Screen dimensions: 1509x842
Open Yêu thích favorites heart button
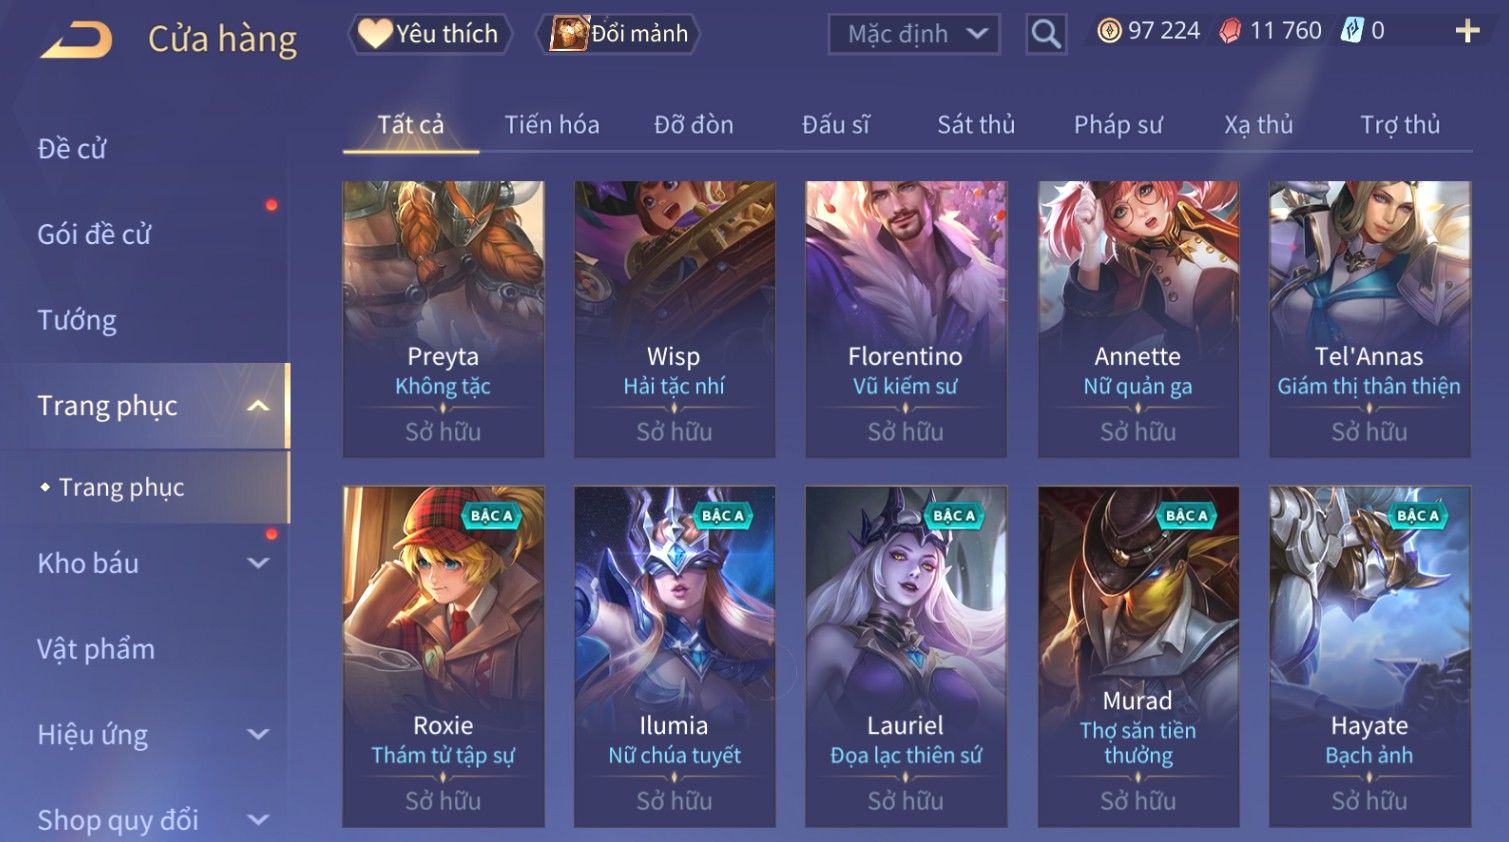pyautogui.click(x=429, y=34)
